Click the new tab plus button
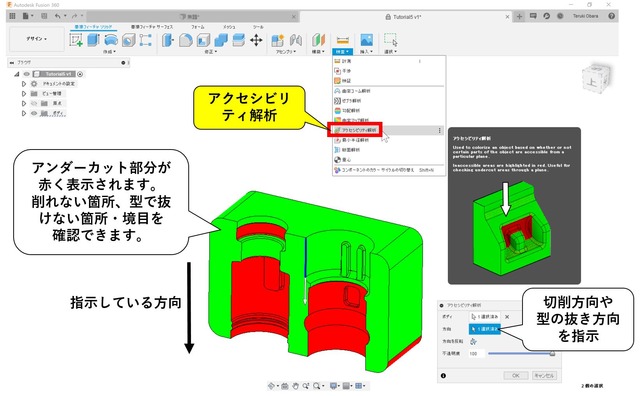This screenshot has width=640, height=396. pos(519,16)
